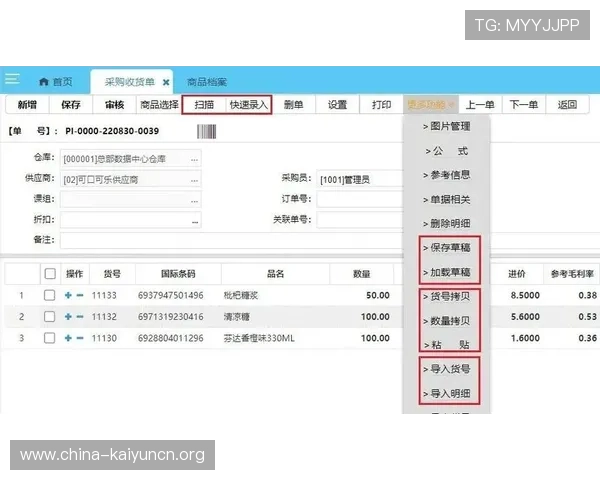600x480 pixels.
Task: Click the 审核 button
Action: (x=114, y=104)
